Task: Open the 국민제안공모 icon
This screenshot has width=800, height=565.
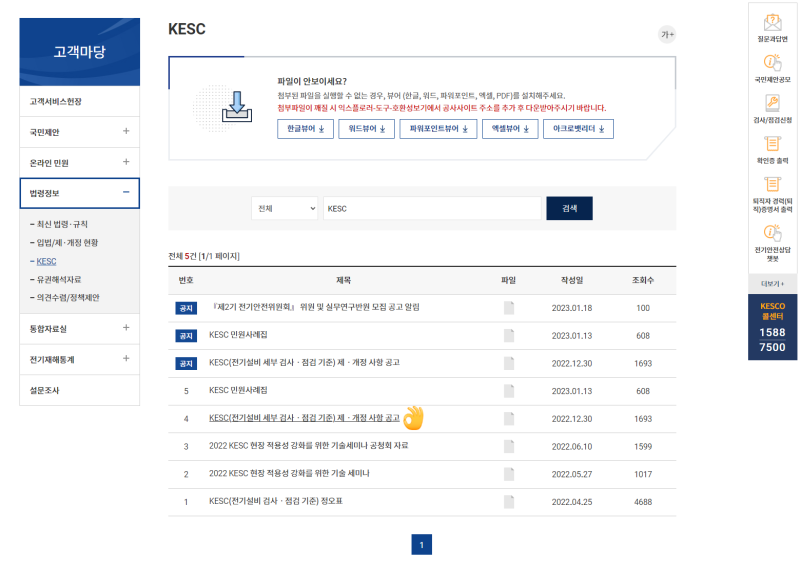Action: (x=772, y=63)
